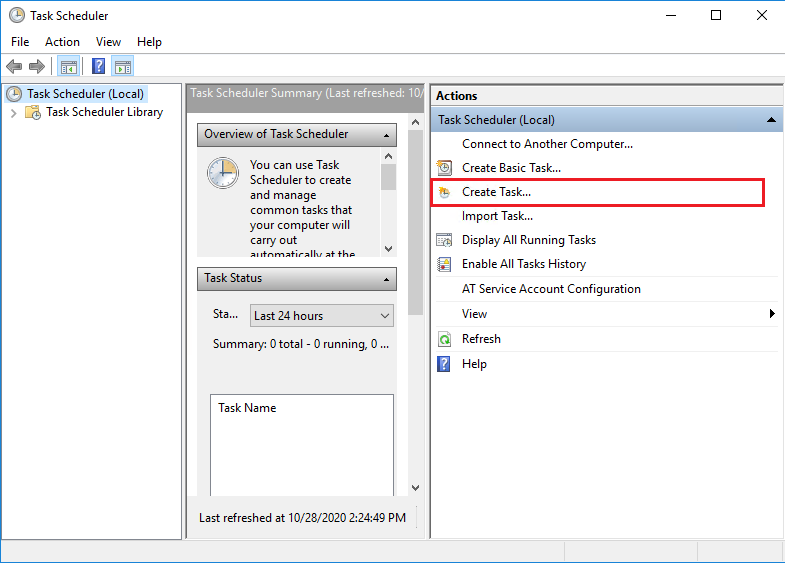This screenshot has width=785, height=563.
Task: Click the Display All Running Tasks icon
Action: pos(444,240)
